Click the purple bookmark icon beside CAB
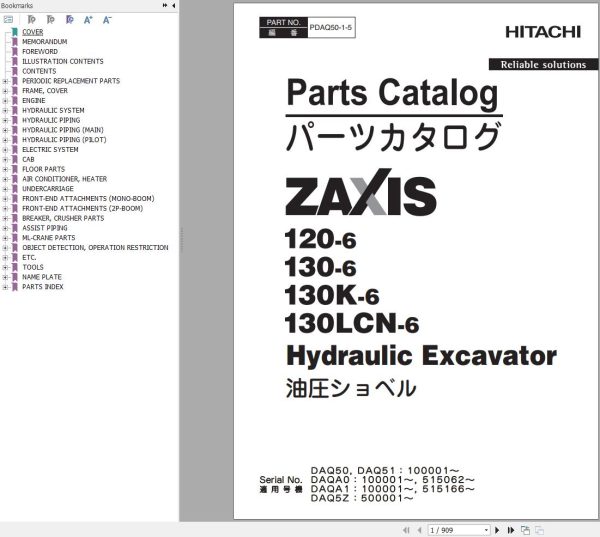This screenshot has height=537, width=600. (15, 160)
